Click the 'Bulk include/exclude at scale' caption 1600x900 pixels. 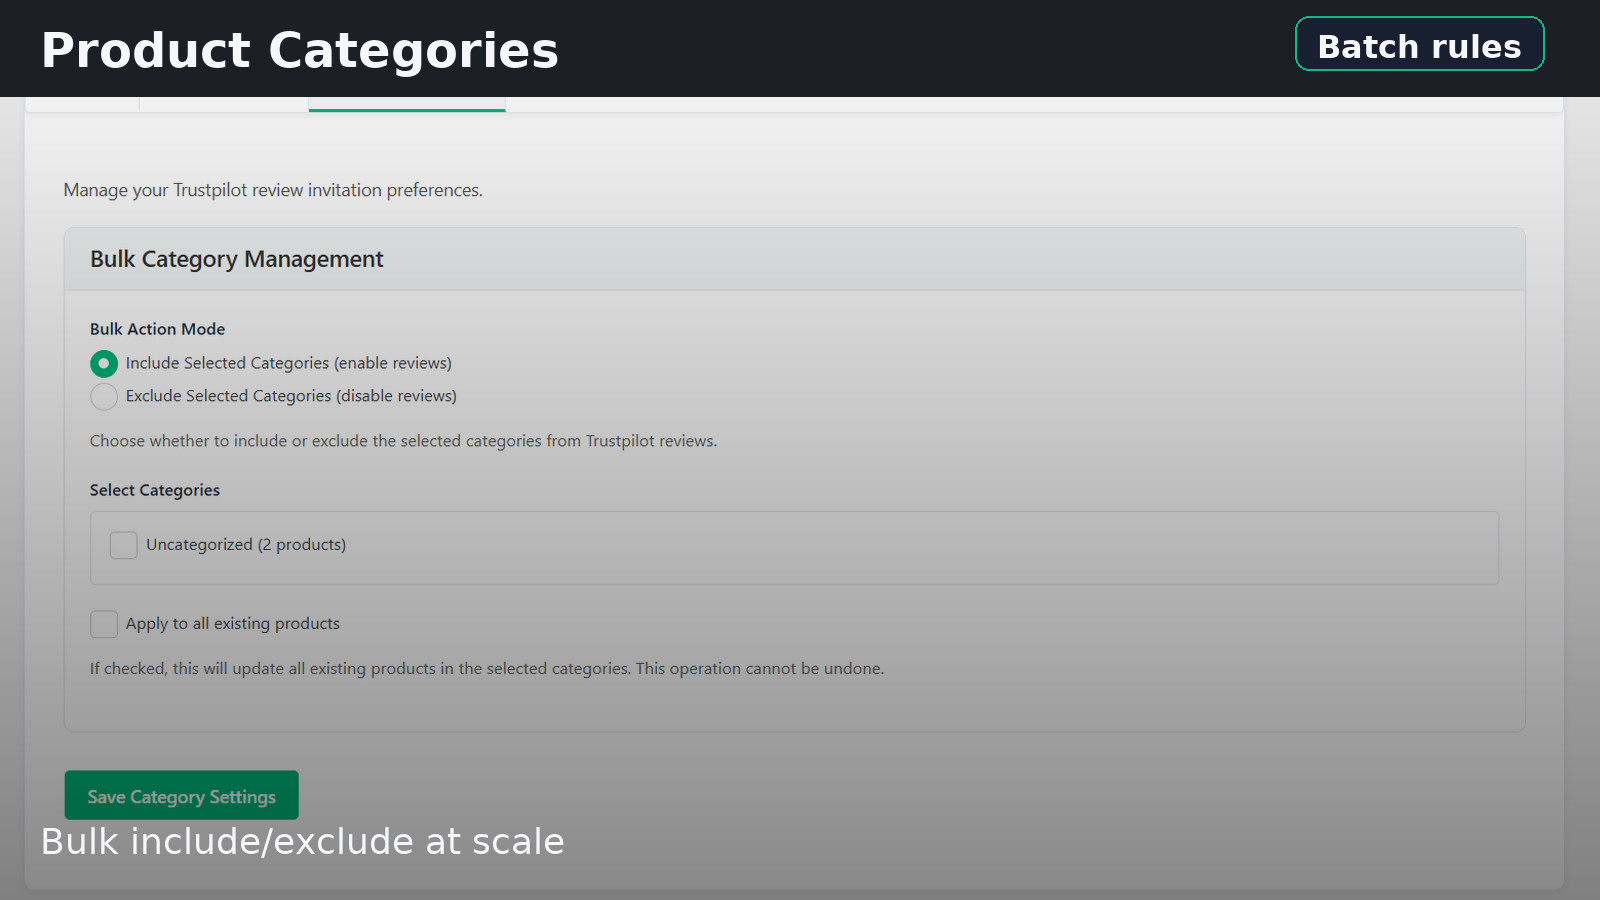(302, 842)
